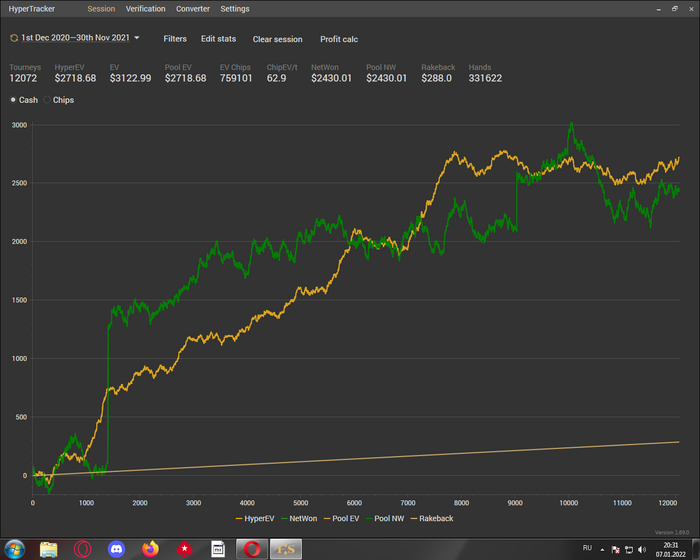This screenshot has width=700, height=560.
Task: Open Action Center flag tray icon
Action: (x=616, y=550)
